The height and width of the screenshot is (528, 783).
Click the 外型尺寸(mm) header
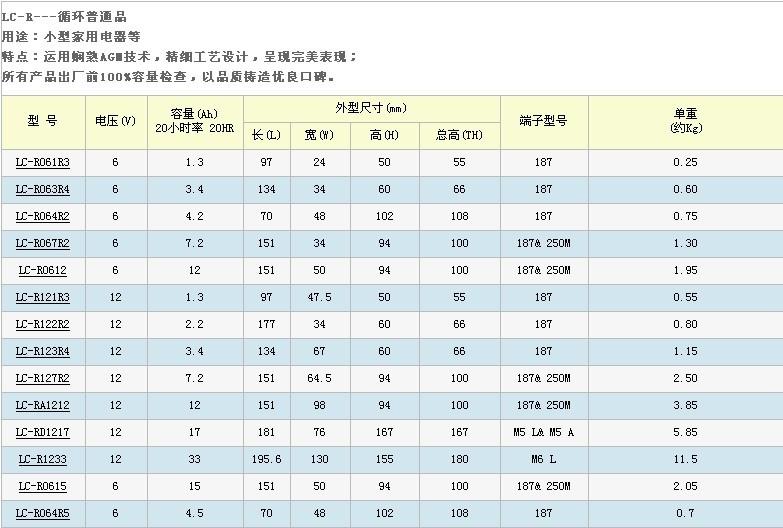click(x=371, y=108)
